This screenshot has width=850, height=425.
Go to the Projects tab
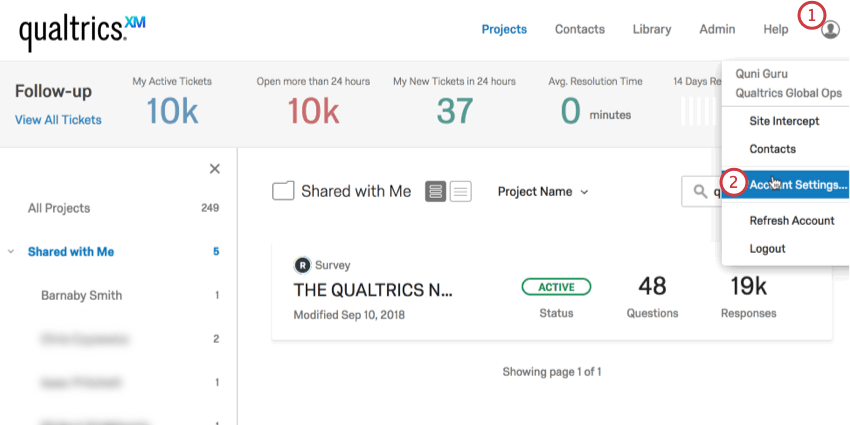click(x=504, y=29)
